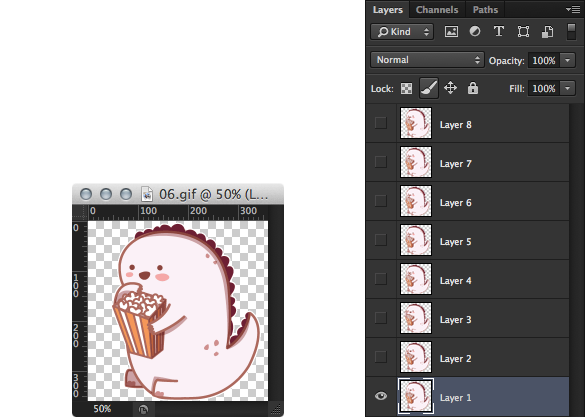Image resolution: width=585 pixels, height=417 pixels.
Task: Lock image pixels brush icon
Action: click(429, 88)
